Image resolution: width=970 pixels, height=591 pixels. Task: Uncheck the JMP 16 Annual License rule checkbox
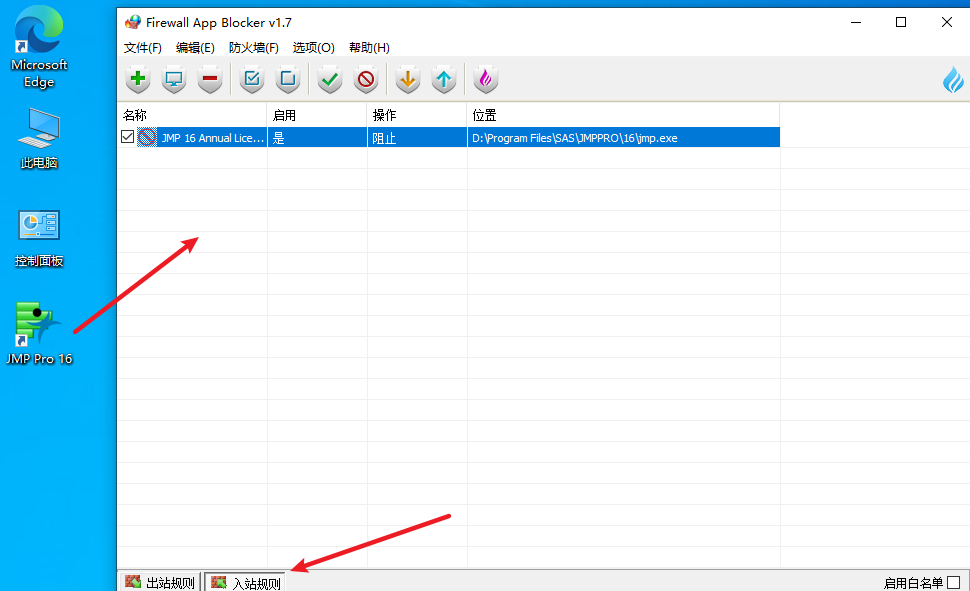pos(128,137)
